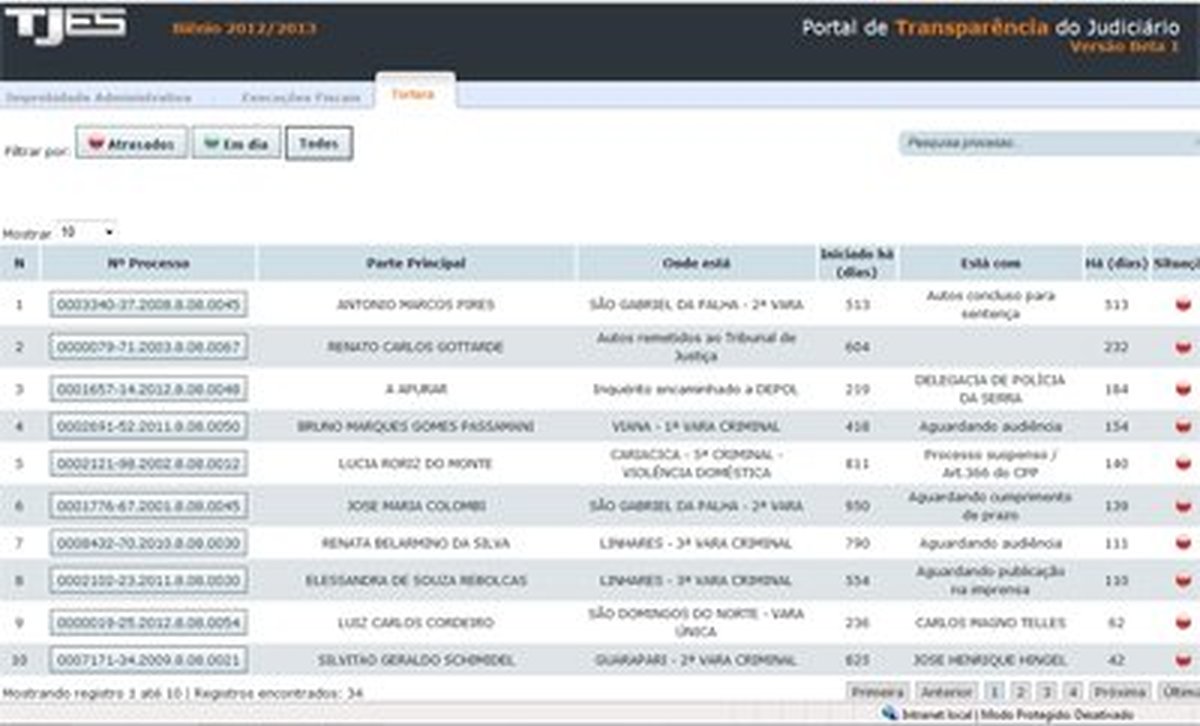Click the Biênio 2012/2013 header text
Image resolution: width=1200 pixels, height=726 pixels.
(244, 28)
